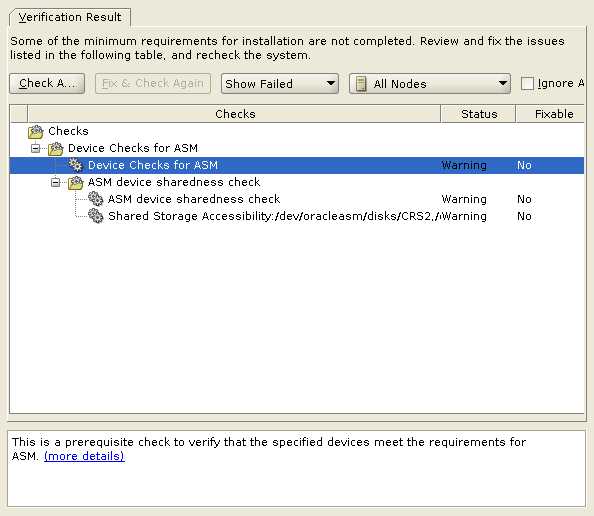The height and width of the screenshot is (516, 594).
Task: Click the Check Again button
Action: tap(47, 83)
